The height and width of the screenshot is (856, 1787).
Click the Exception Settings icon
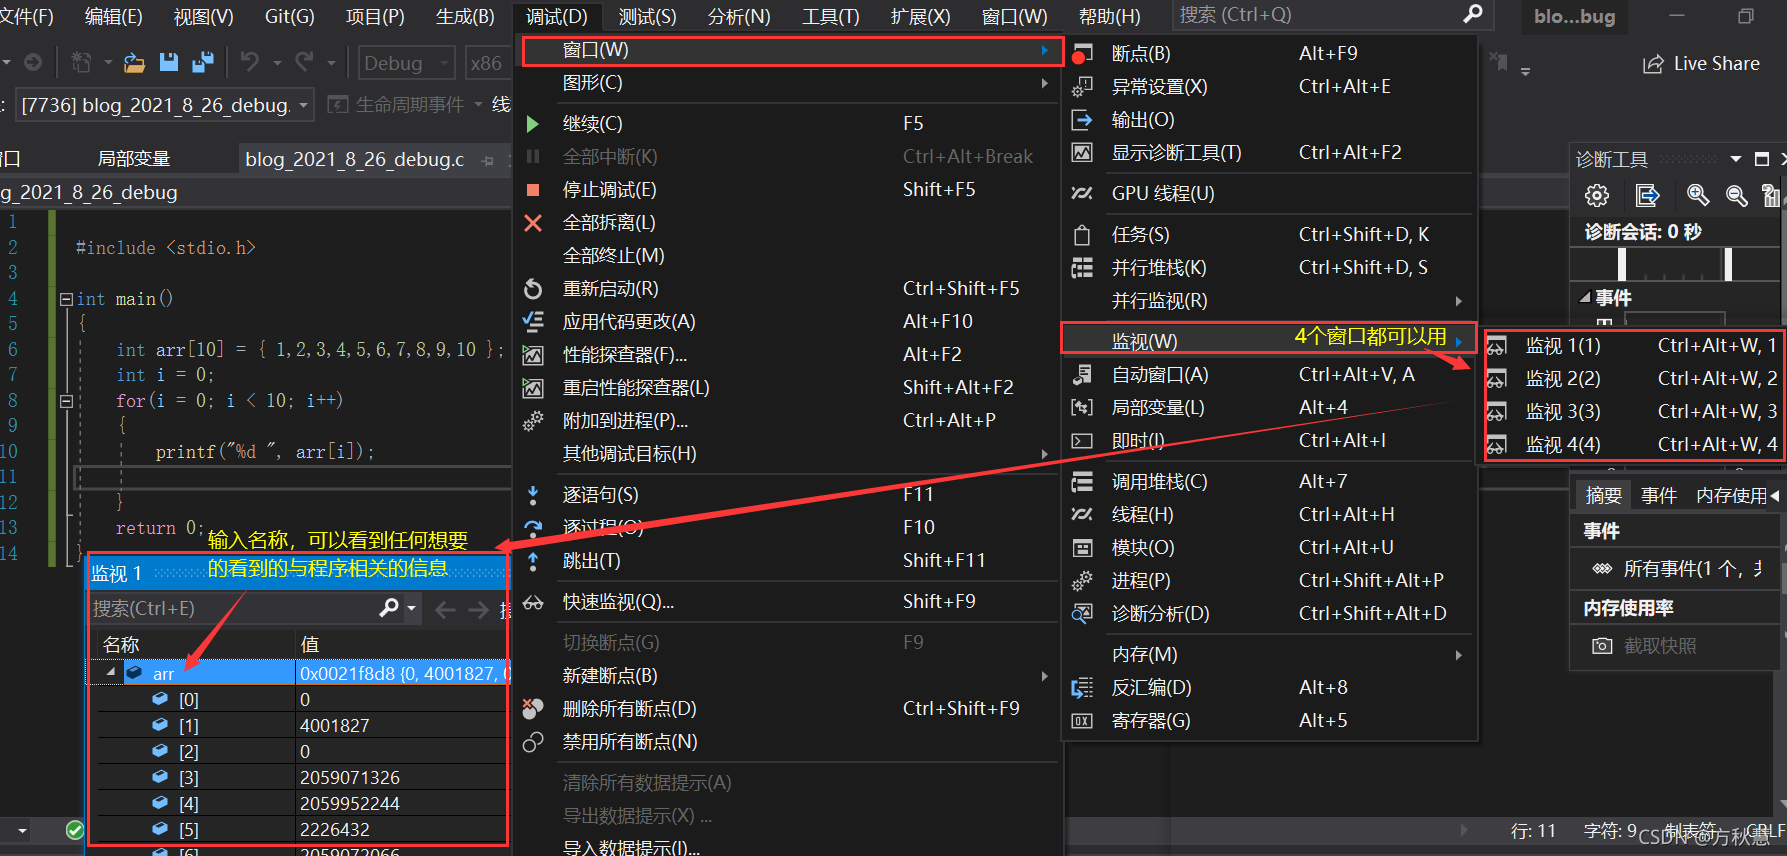point(1081,87)
